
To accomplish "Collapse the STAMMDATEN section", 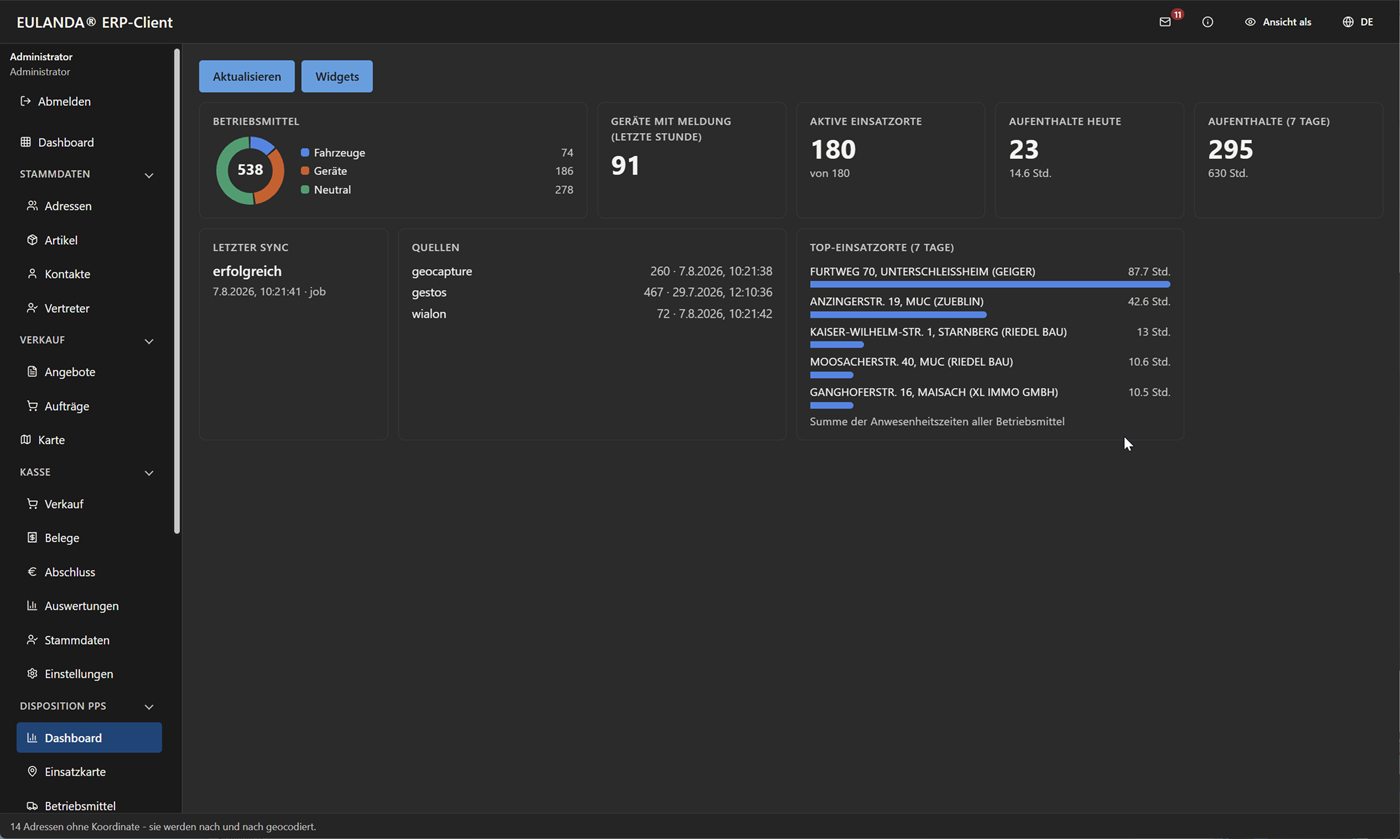I will click(x=149, y=175).
